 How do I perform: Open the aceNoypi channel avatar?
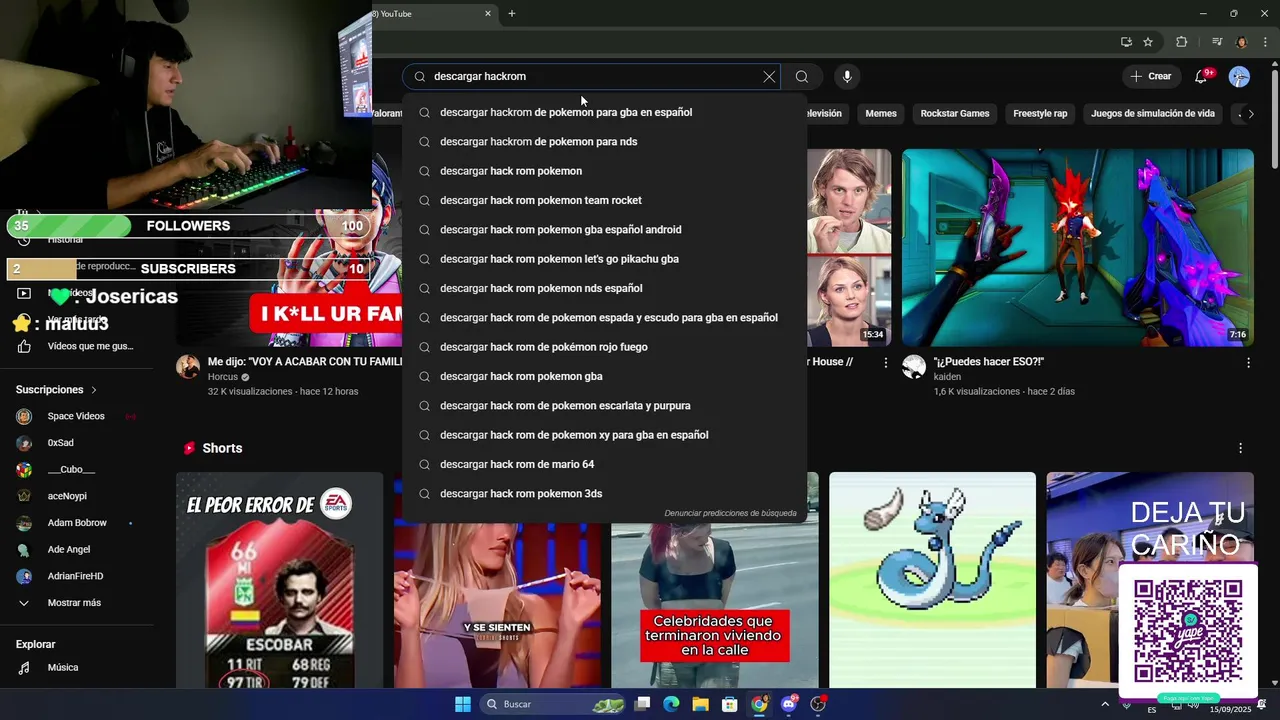click(24, 496)
